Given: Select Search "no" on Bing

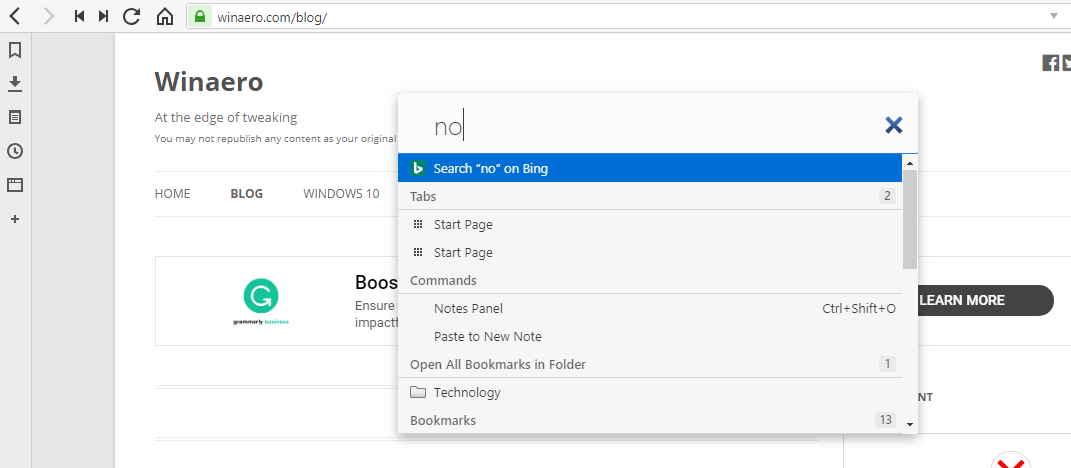Looking at the screenshot, I should pyautogui.click(x=650, y=168).
